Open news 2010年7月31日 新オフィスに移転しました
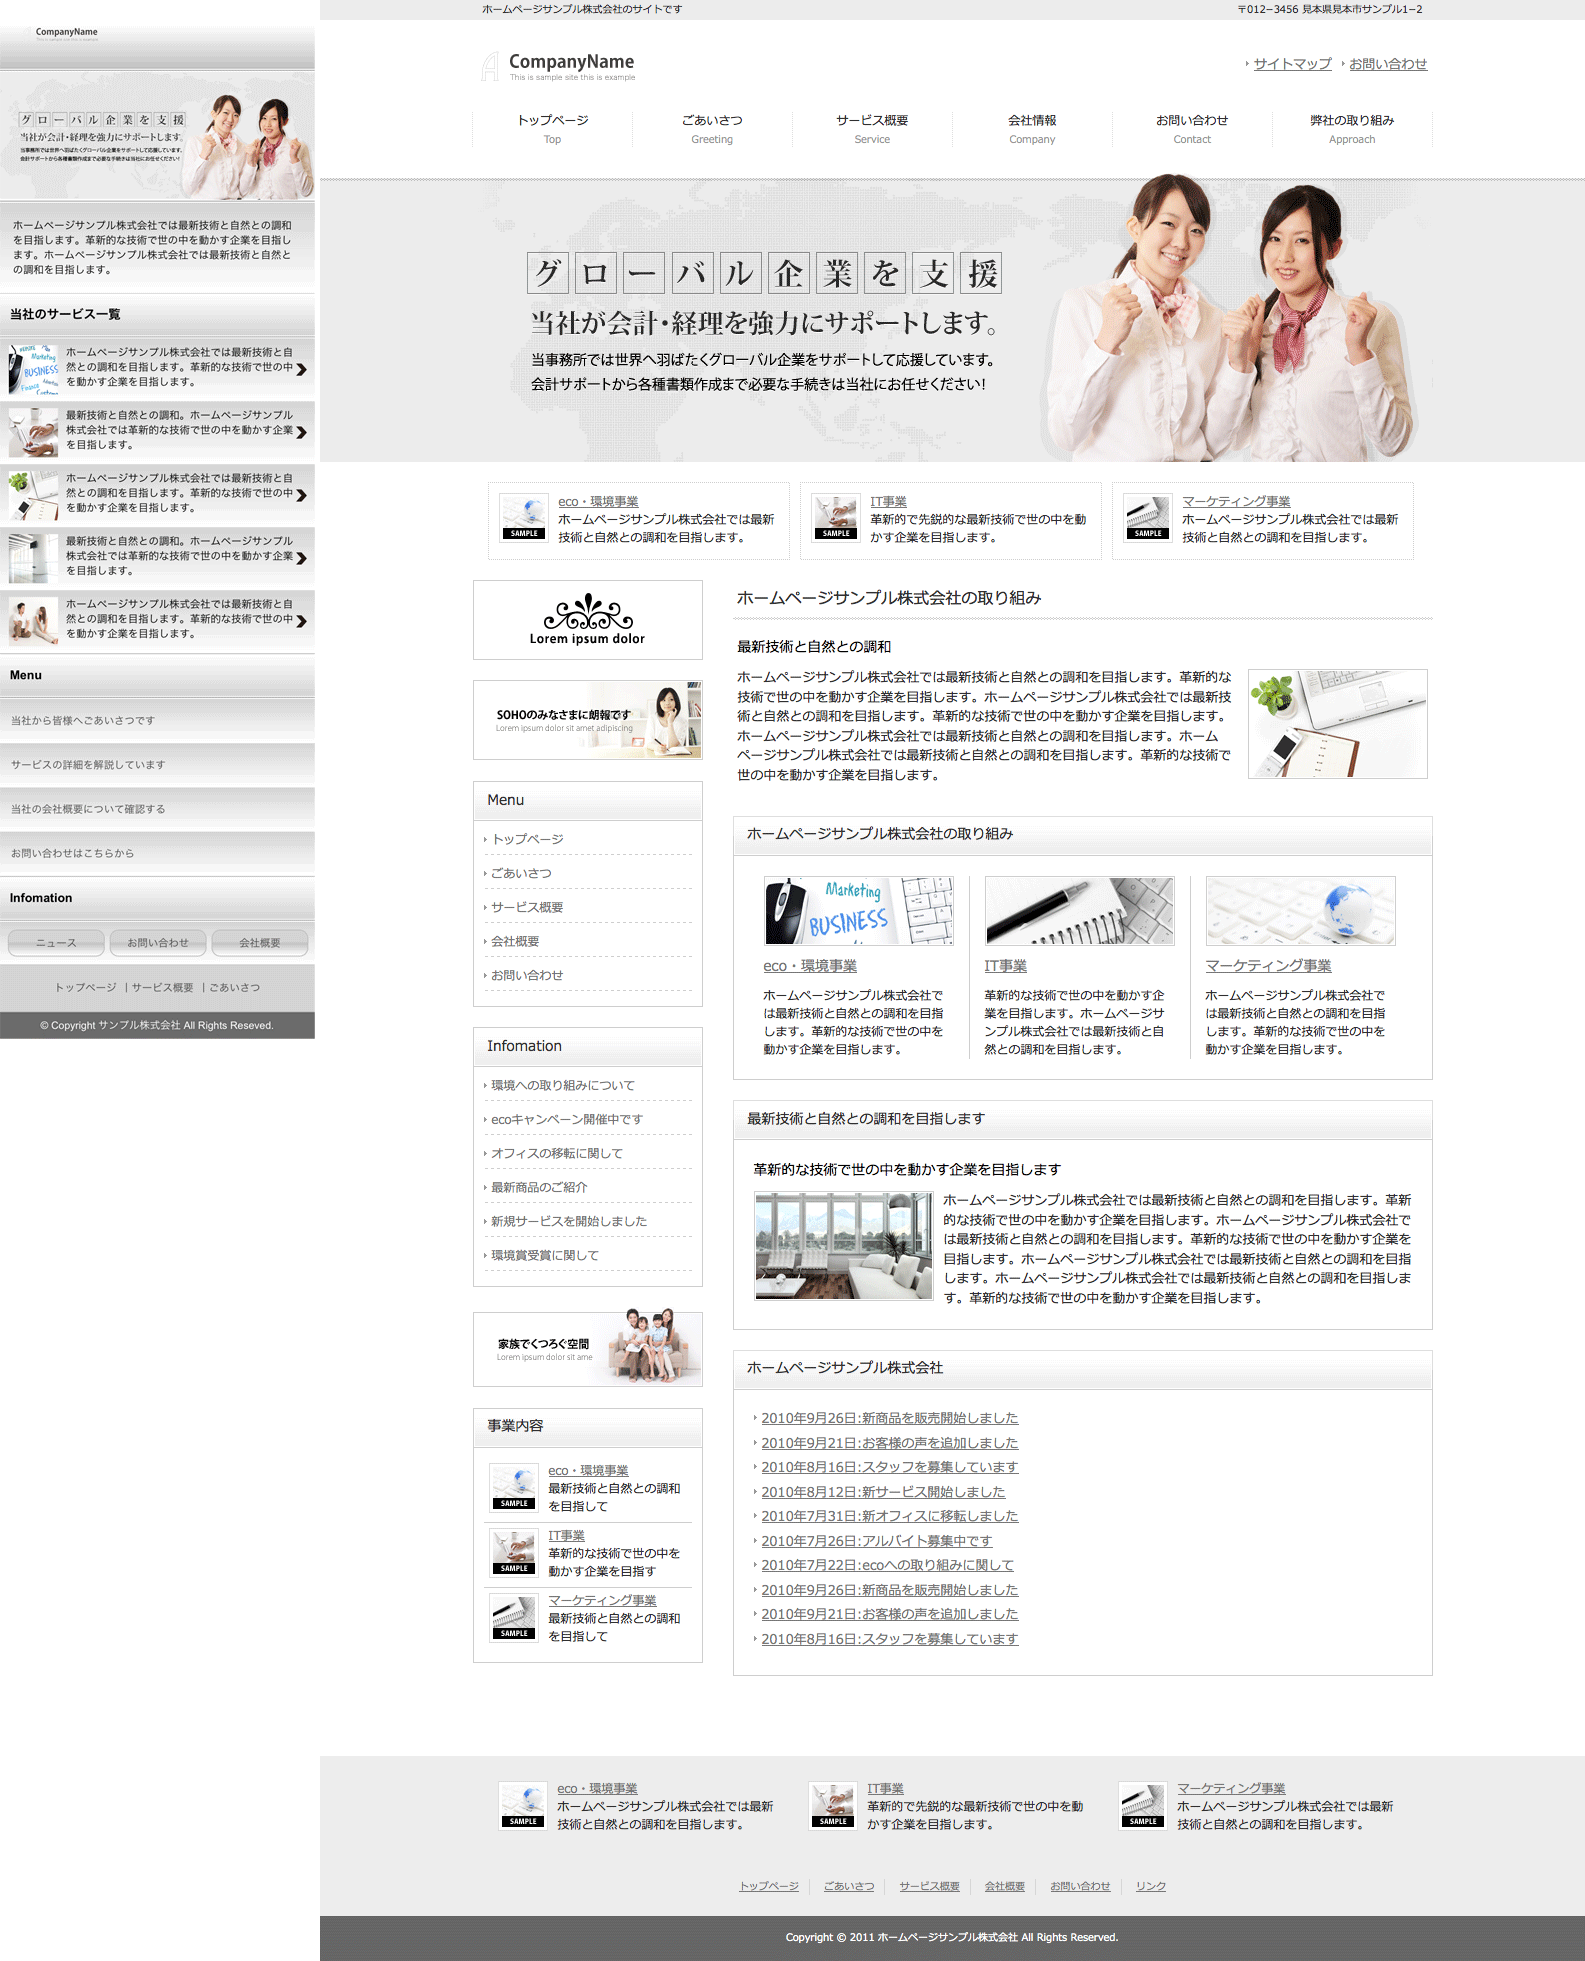 pyautogui.click(x=889, y=1516)
